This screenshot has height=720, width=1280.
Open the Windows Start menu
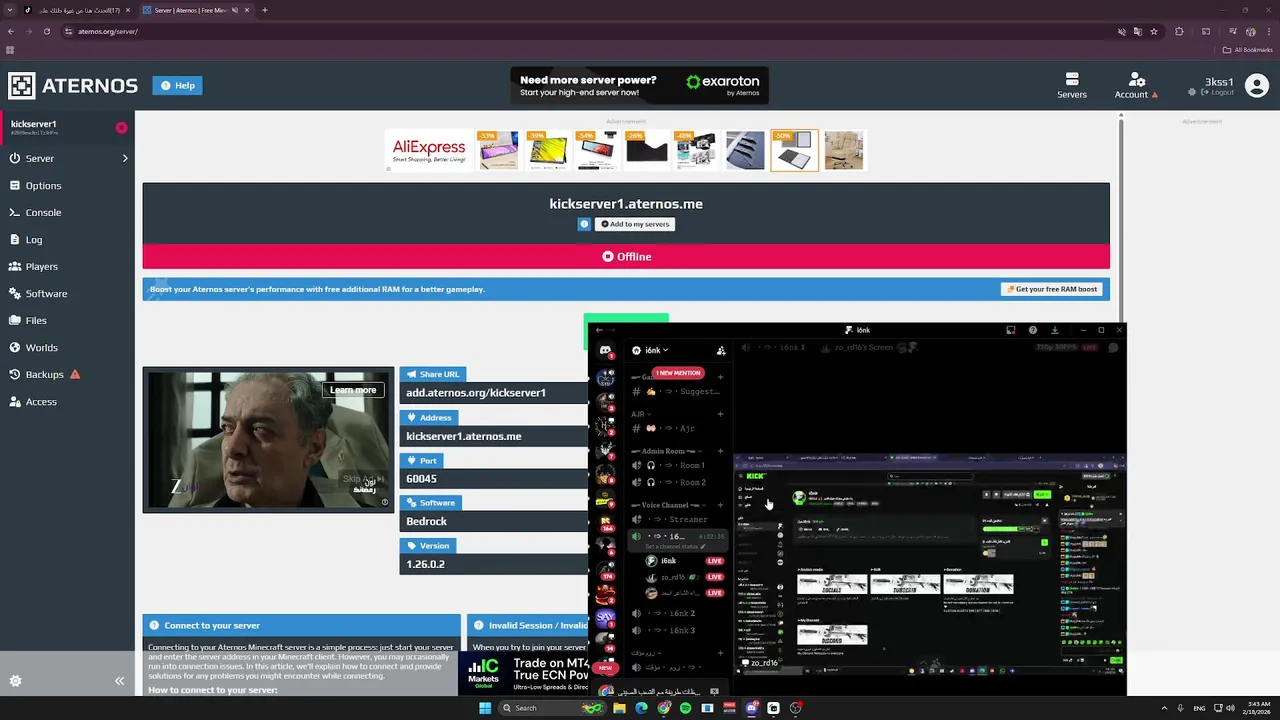click(x=485, y=708)
